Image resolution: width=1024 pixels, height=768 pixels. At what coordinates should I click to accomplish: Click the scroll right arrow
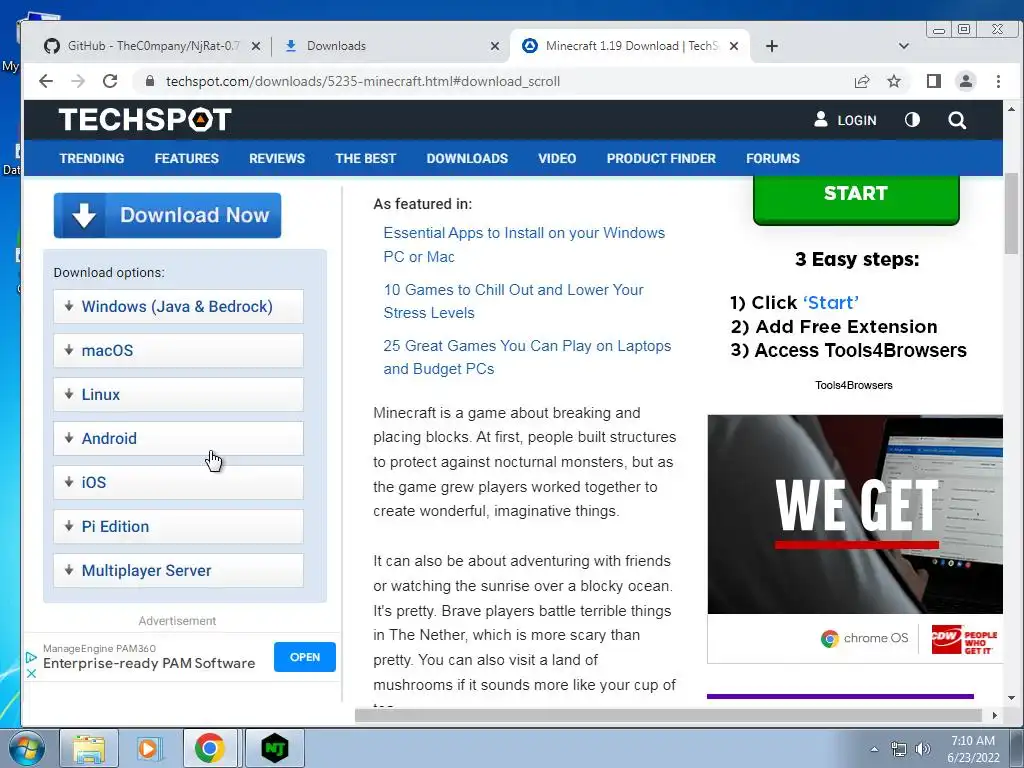995,715
